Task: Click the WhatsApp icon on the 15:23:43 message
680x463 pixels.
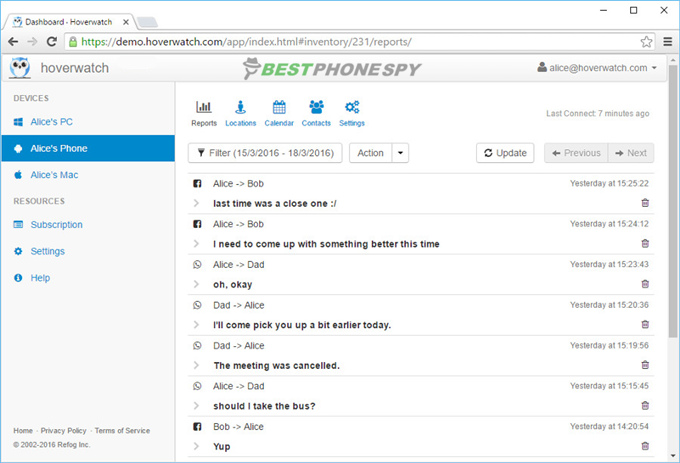Action: click(x=197, y=264)
